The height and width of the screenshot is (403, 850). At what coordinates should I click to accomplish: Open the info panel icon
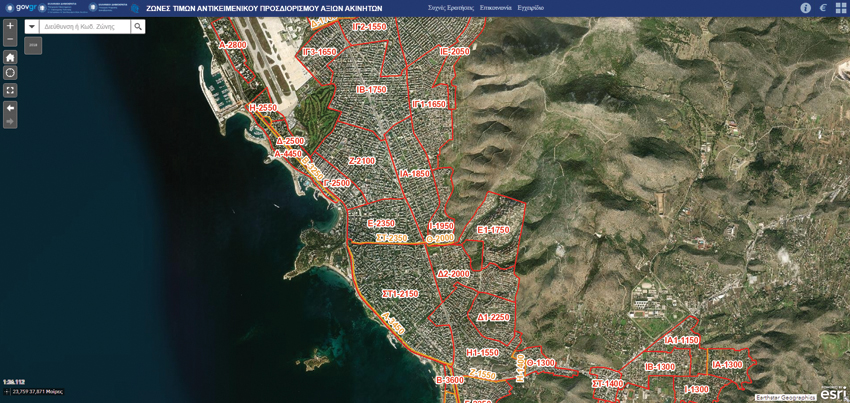coord(805,8)
